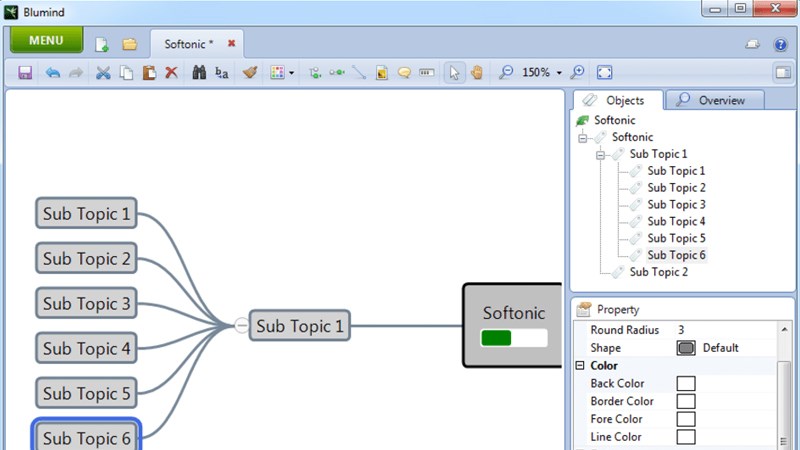The image size is (800, 450).
Task: Zoom in with magnifier plus
Action: point(577,72)
